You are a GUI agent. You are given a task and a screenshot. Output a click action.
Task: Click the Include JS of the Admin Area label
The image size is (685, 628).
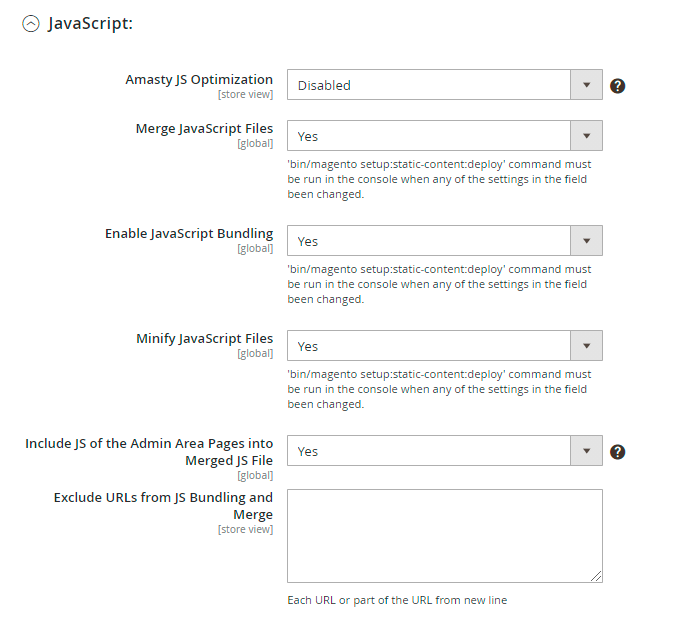tap(149, 452)
